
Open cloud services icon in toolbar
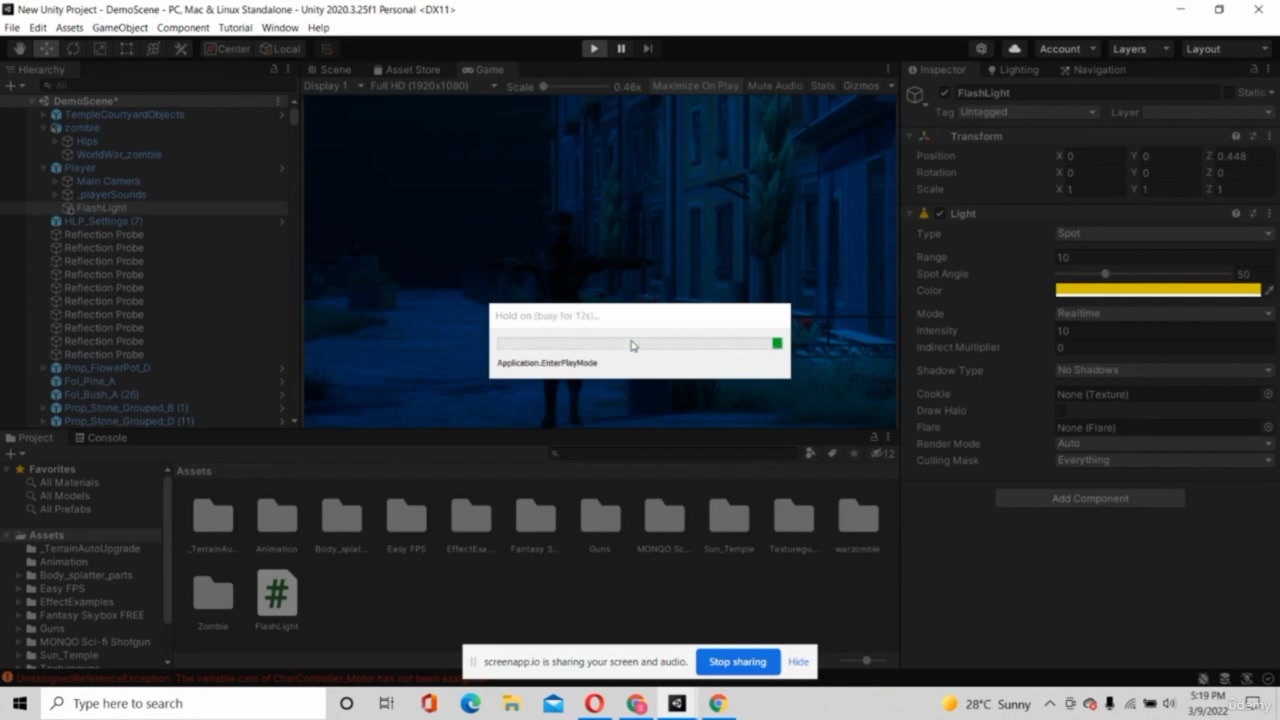pyautogui.click(x=1015, y=49)
